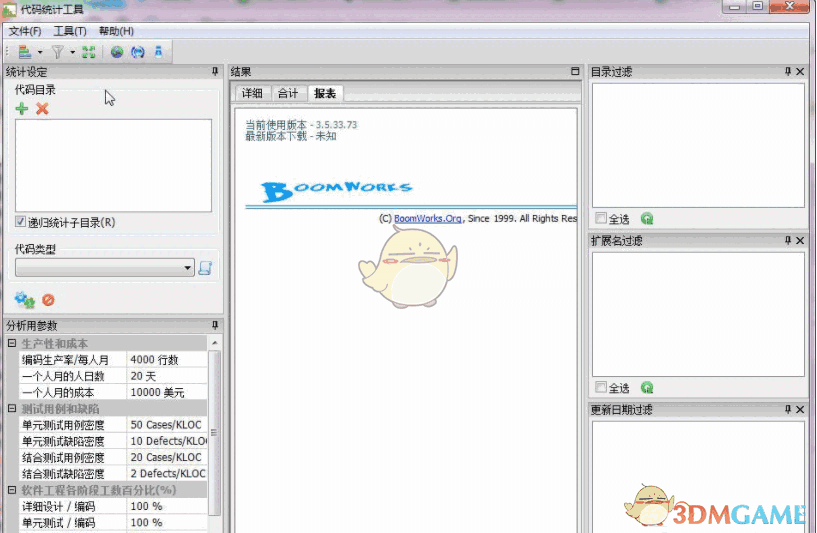Pin the 统计设定 panel
The height and width of the screenshot is (533, 817).
215,71
